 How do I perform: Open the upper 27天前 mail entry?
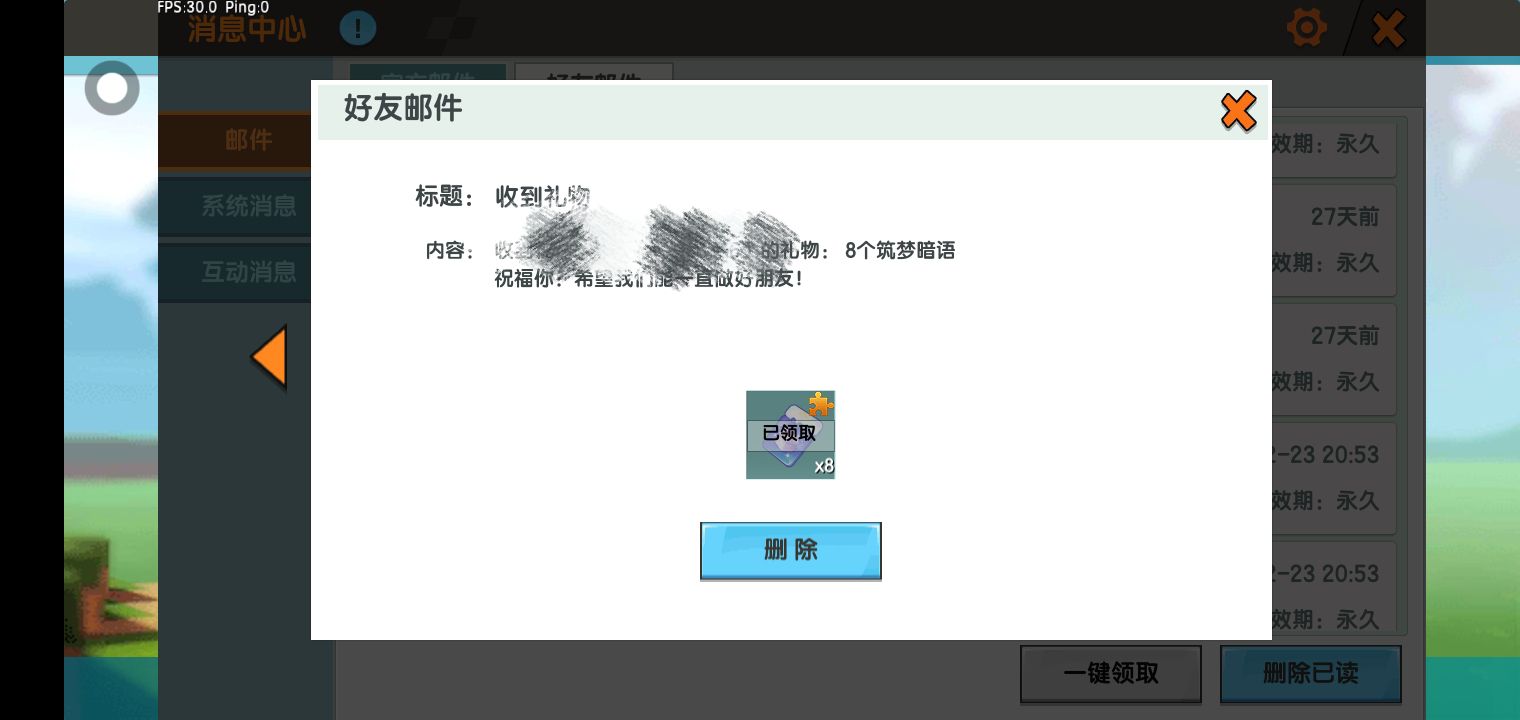[x=1334, y=240]
